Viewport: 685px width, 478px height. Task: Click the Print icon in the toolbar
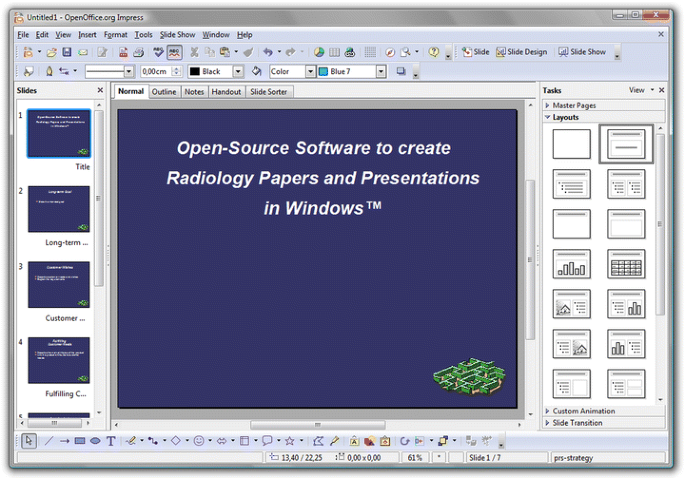tap(138, 52)
